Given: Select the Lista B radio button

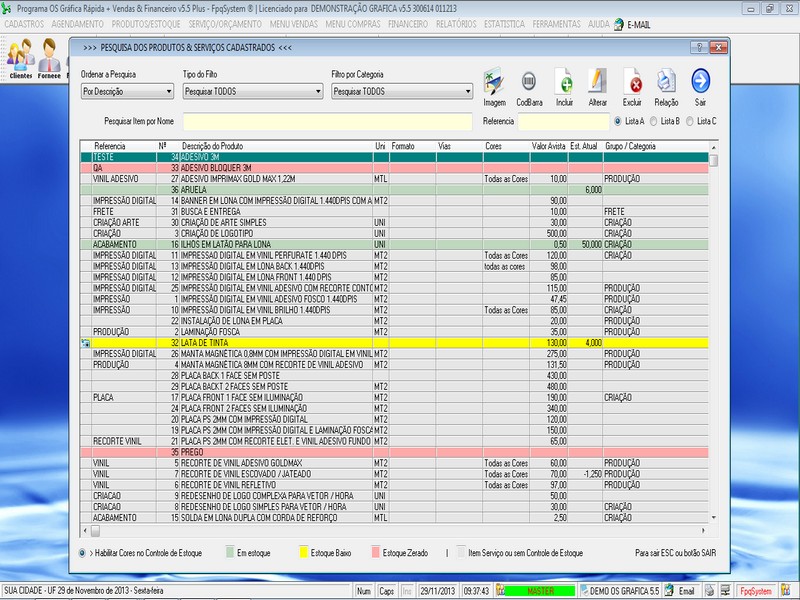Looking at the screenshot, I should click(654, 121).
